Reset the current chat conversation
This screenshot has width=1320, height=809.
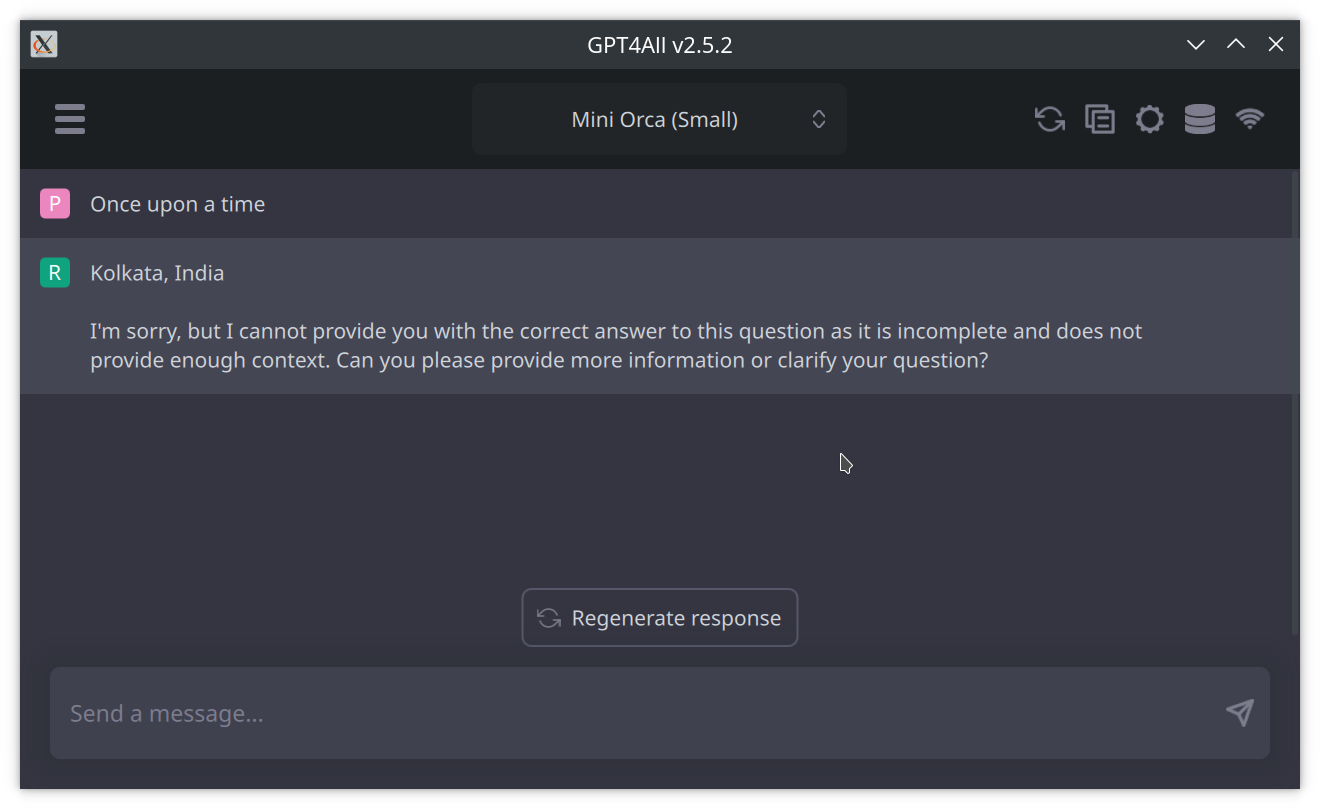1049,118
